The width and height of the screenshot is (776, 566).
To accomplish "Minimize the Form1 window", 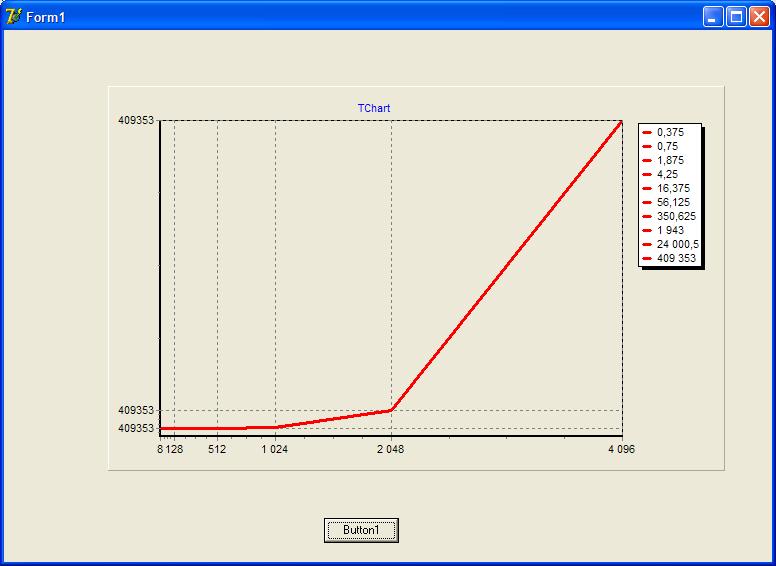I will coord(713,16).
